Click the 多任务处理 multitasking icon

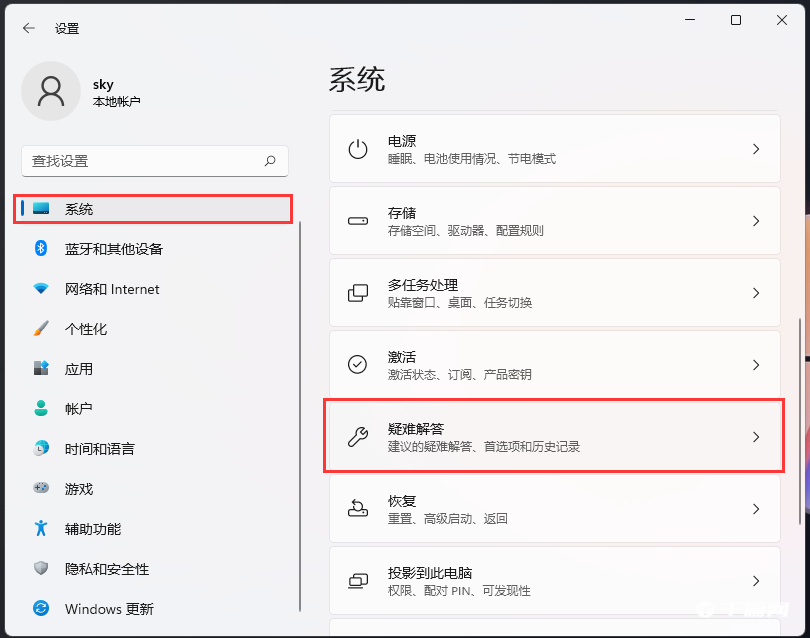[357, 292]
